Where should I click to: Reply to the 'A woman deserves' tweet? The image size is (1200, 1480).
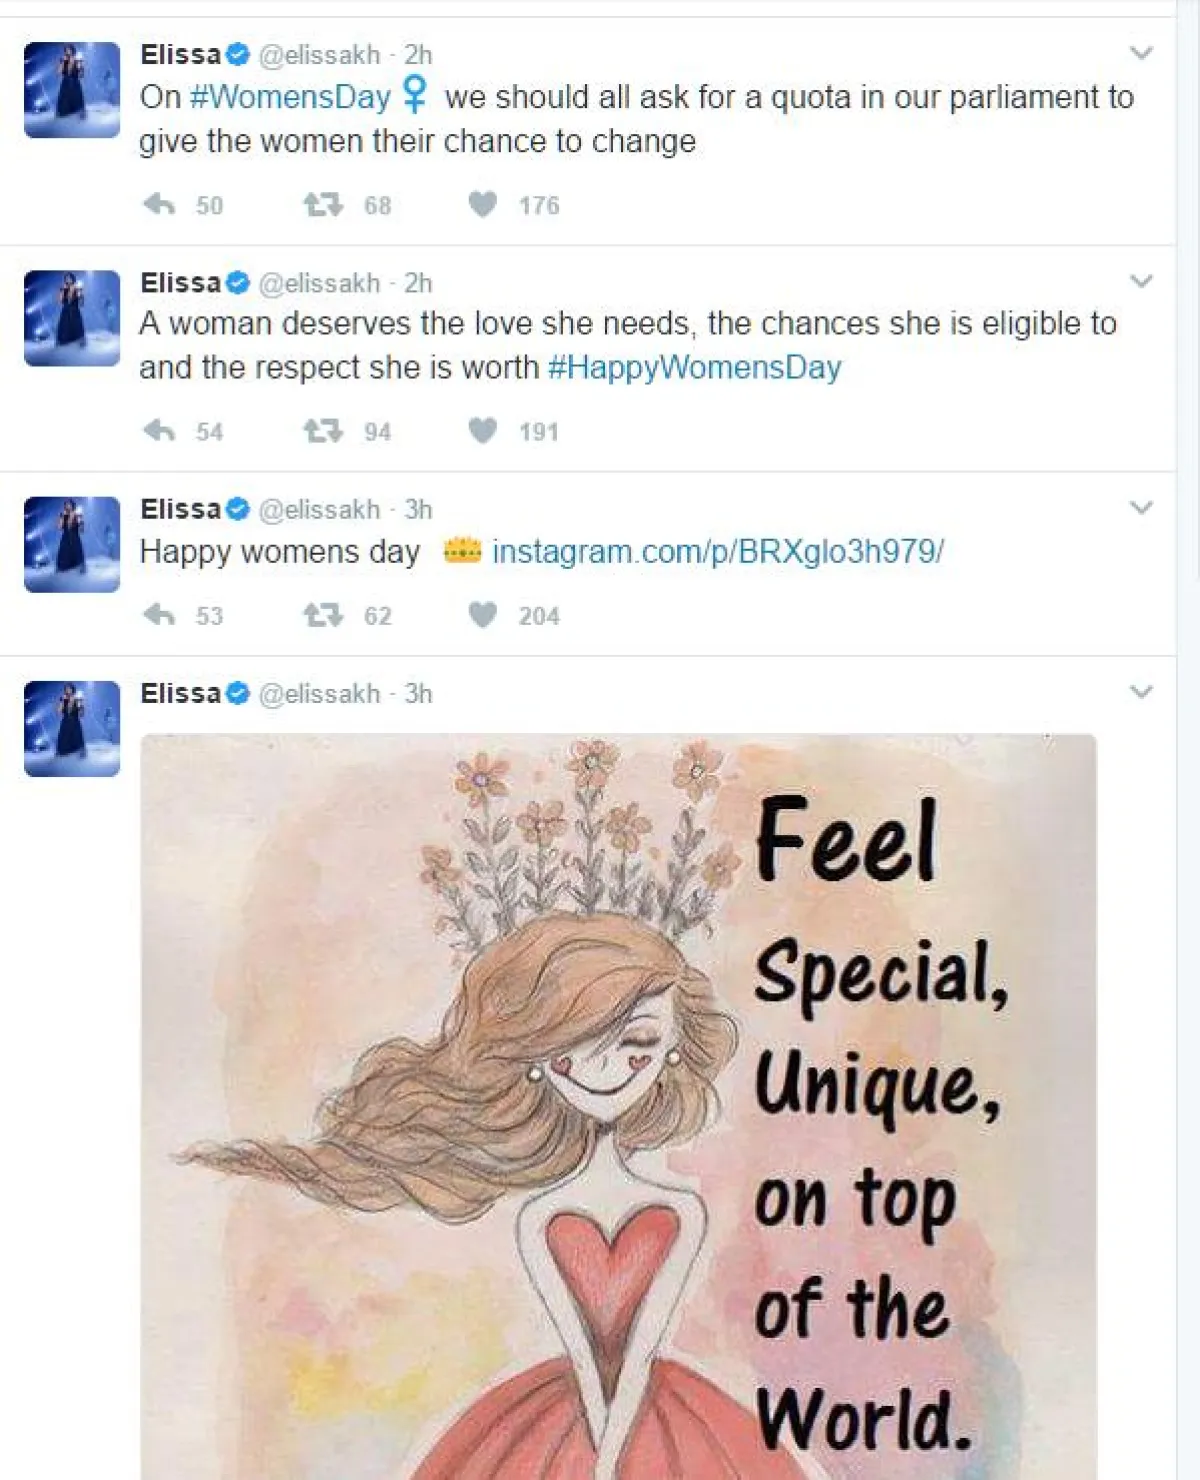click(160, 431)
